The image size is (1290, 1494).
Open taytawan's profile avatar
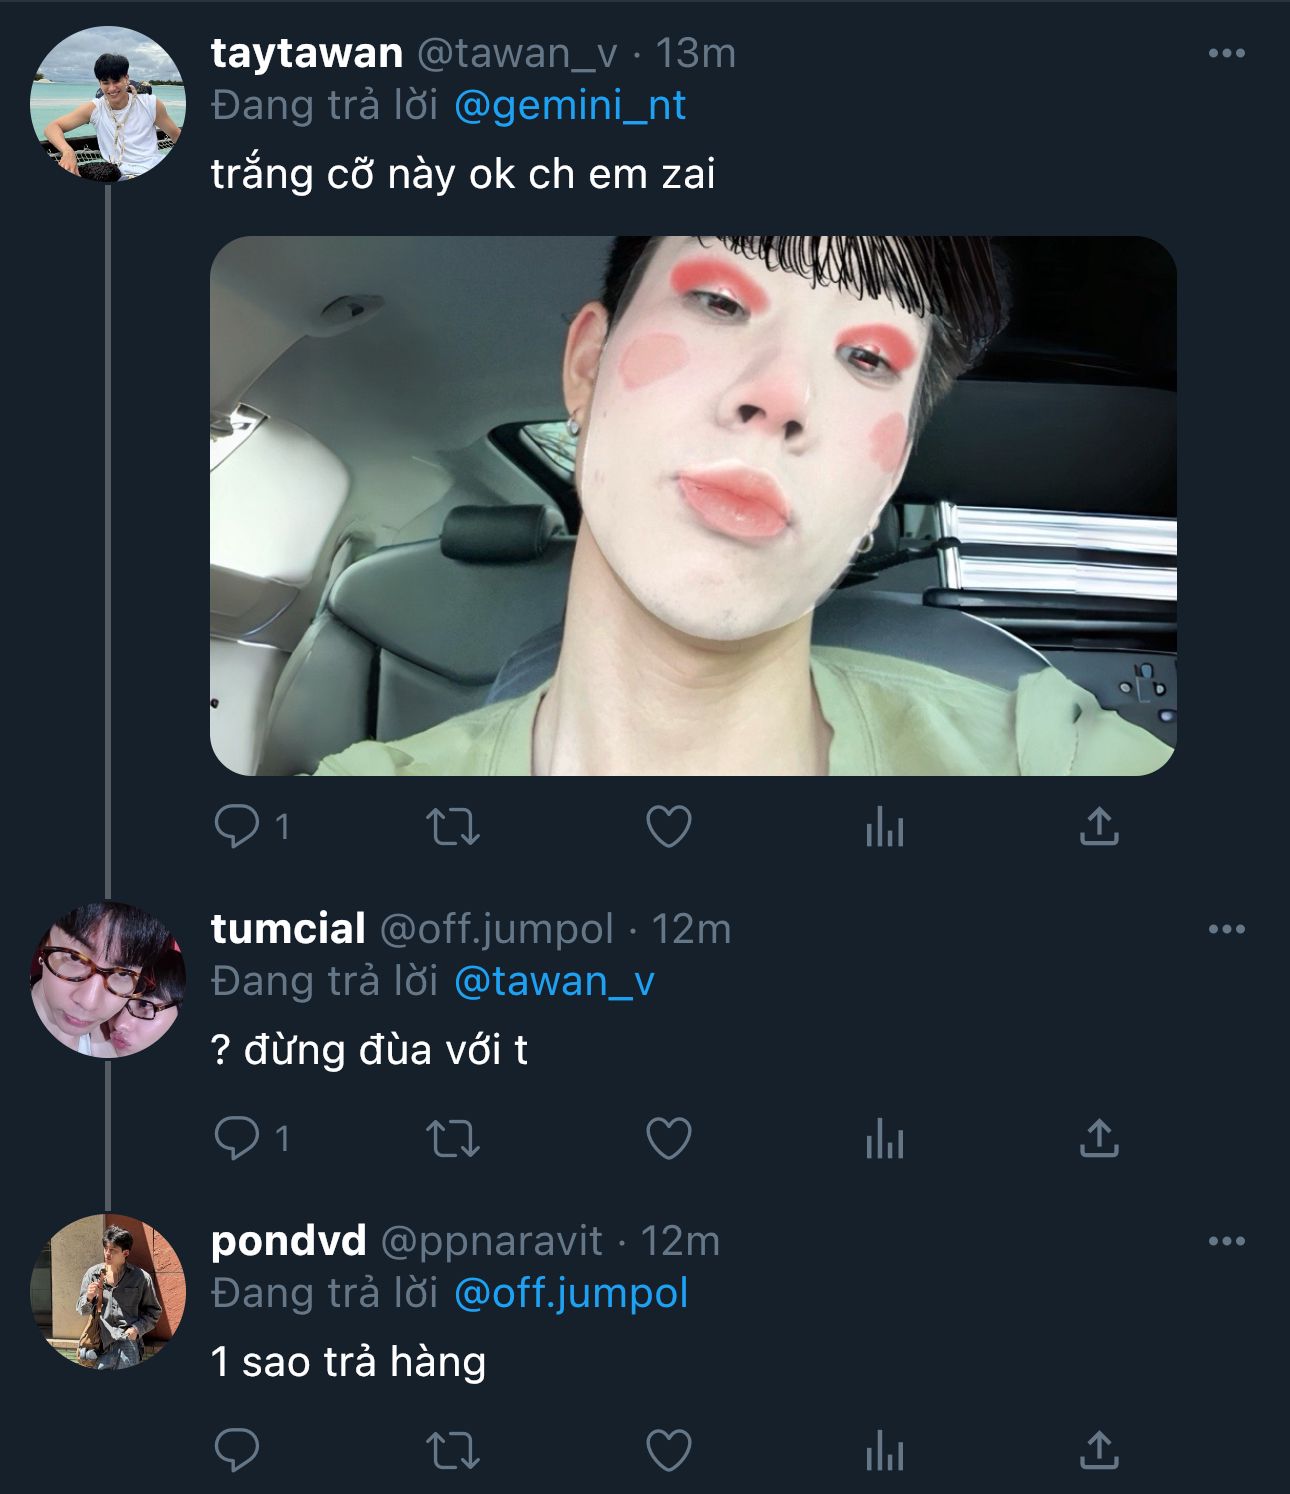(108, 104)
